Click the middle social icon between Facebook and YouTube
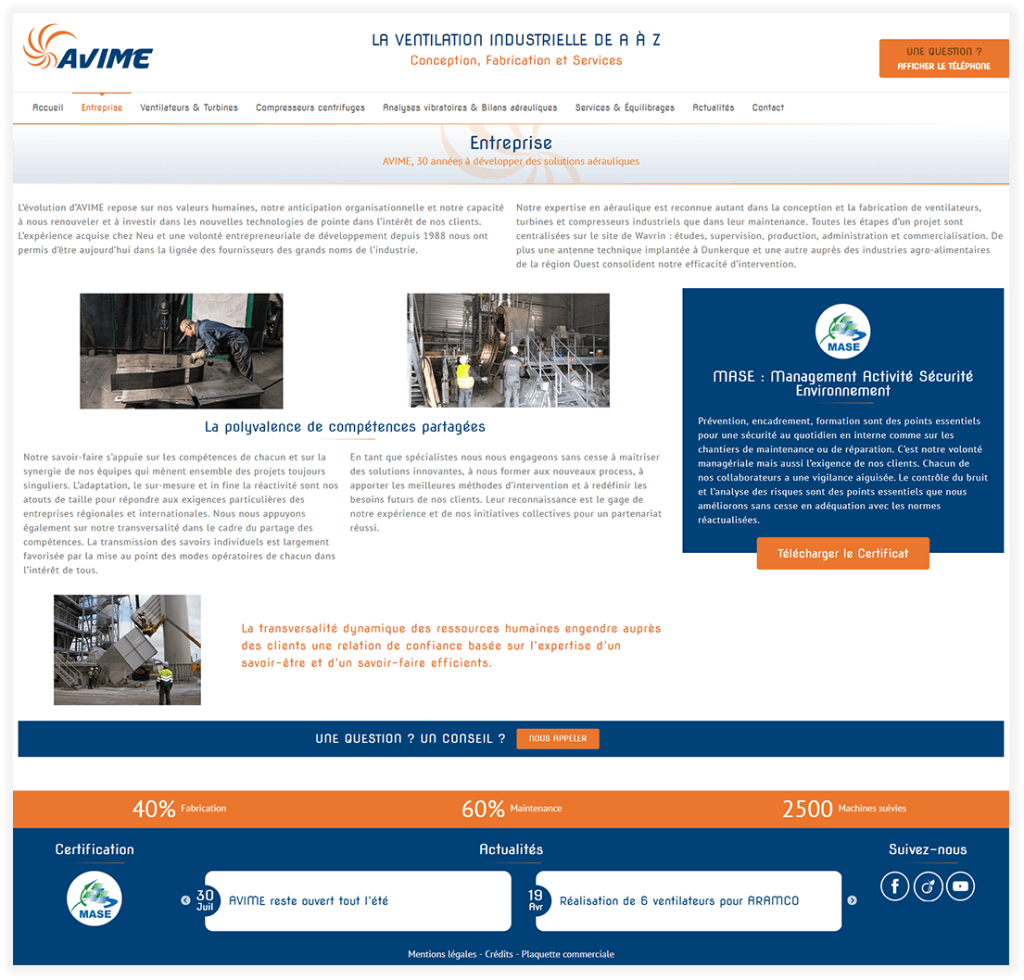The width and height of the screenshot is (1024, 980). point(928,886)
